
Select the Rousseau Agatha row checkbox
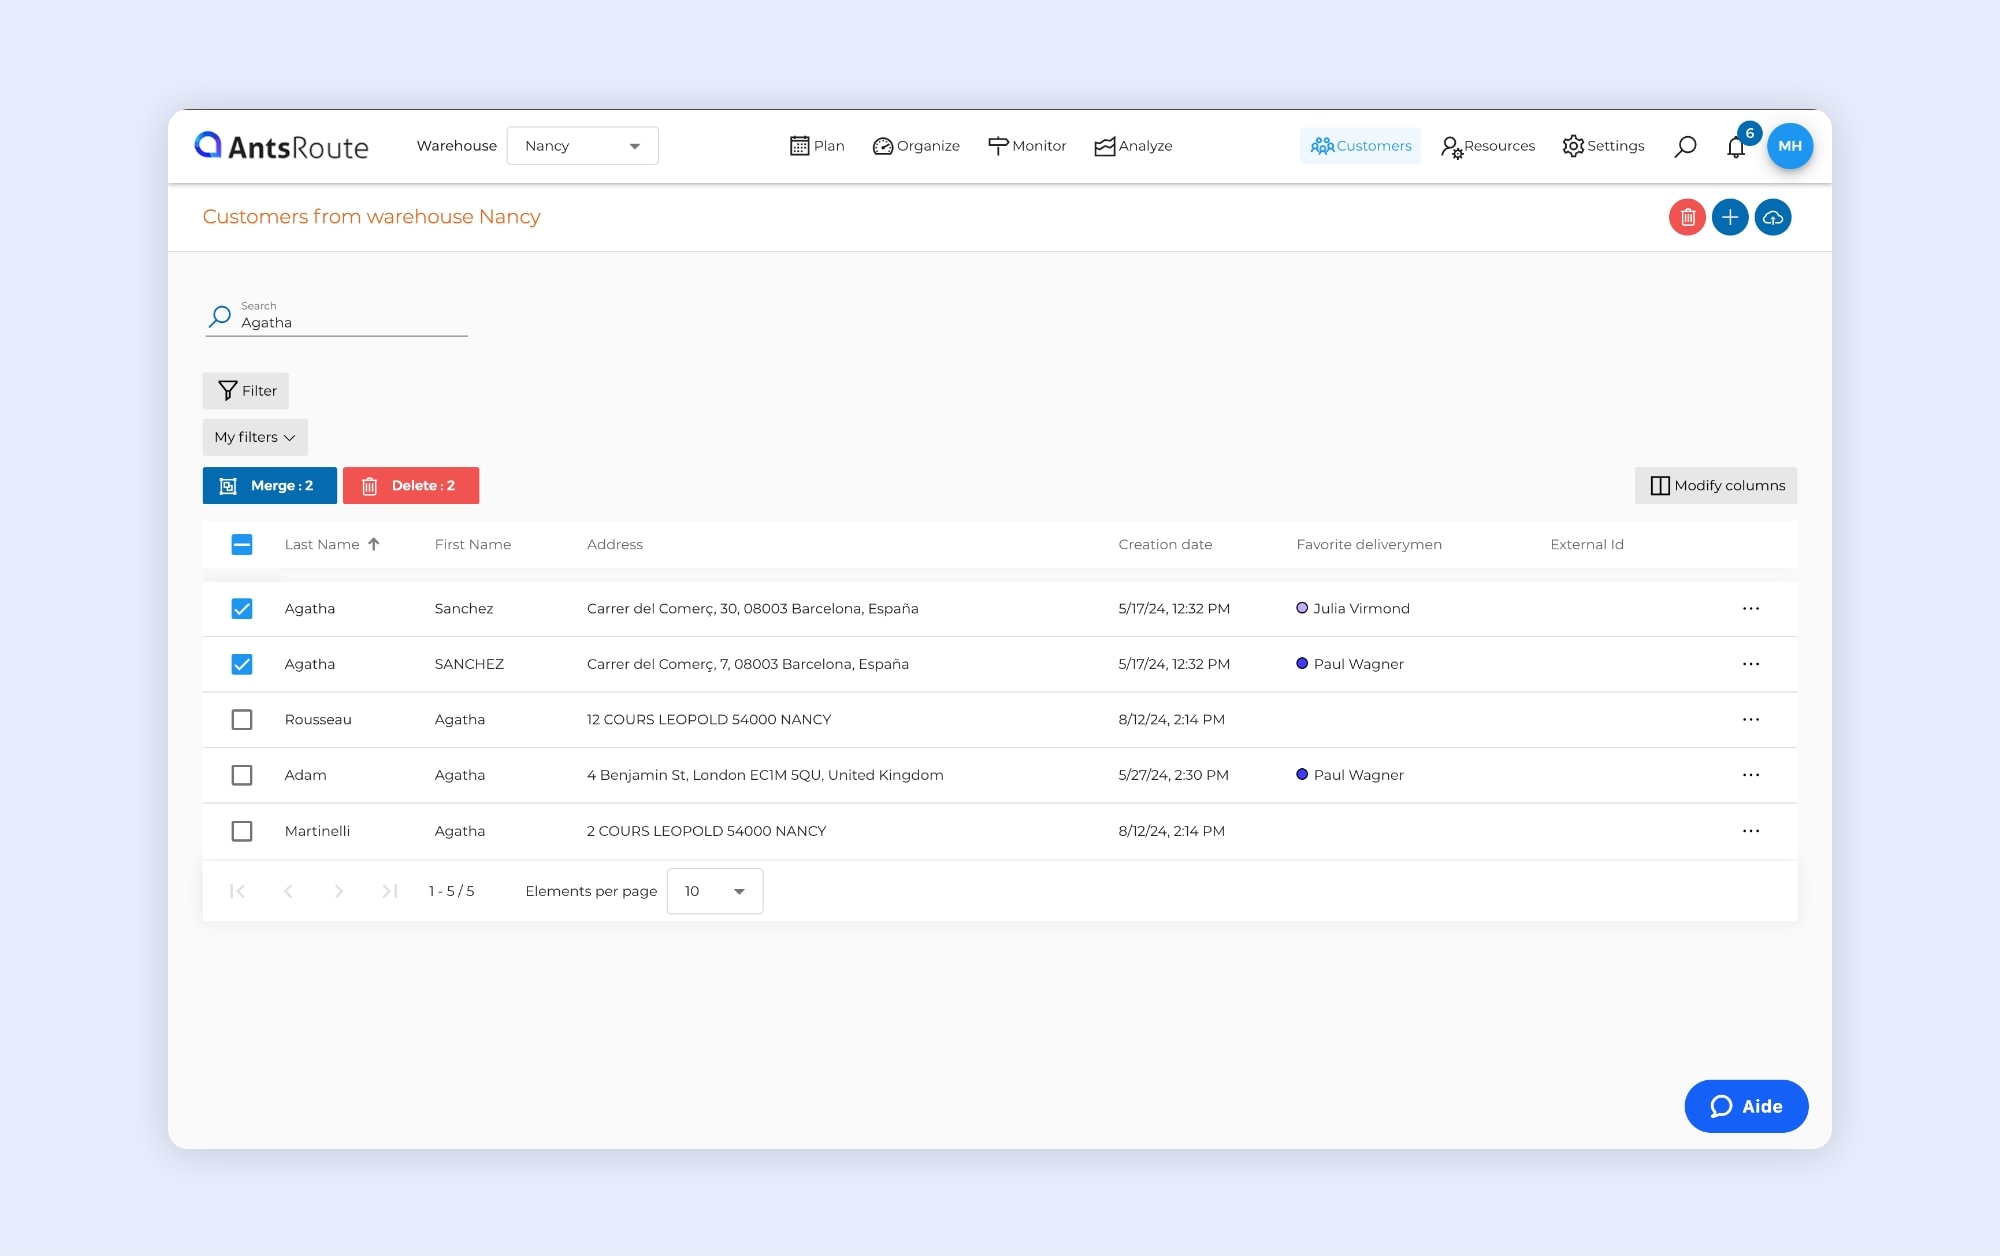(242, 720)
